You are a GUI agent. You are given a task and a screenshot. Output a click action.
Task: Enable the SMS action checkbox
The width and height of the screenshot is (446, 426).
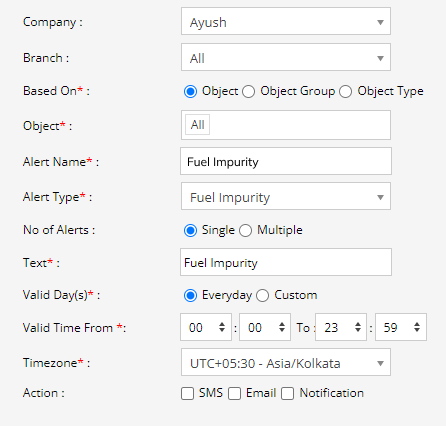(x=187, y=393)
